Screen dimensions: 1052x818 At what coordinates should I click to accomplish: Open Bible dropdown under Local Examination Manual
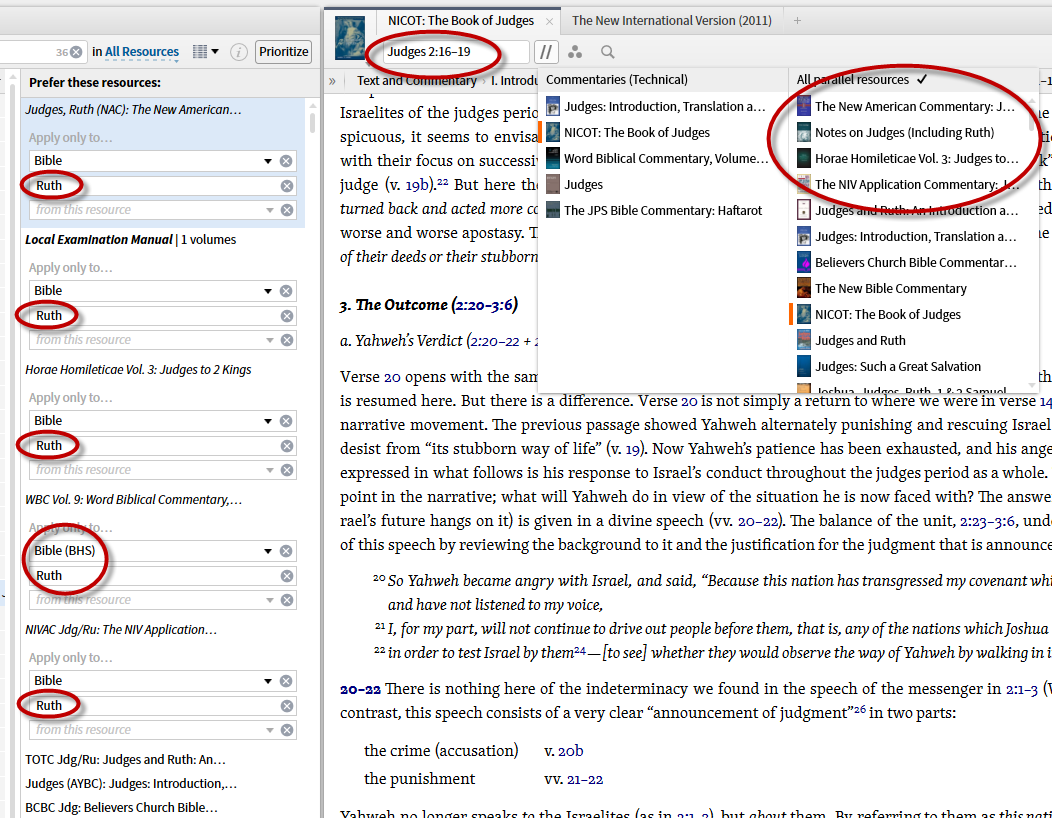[268, 291]
